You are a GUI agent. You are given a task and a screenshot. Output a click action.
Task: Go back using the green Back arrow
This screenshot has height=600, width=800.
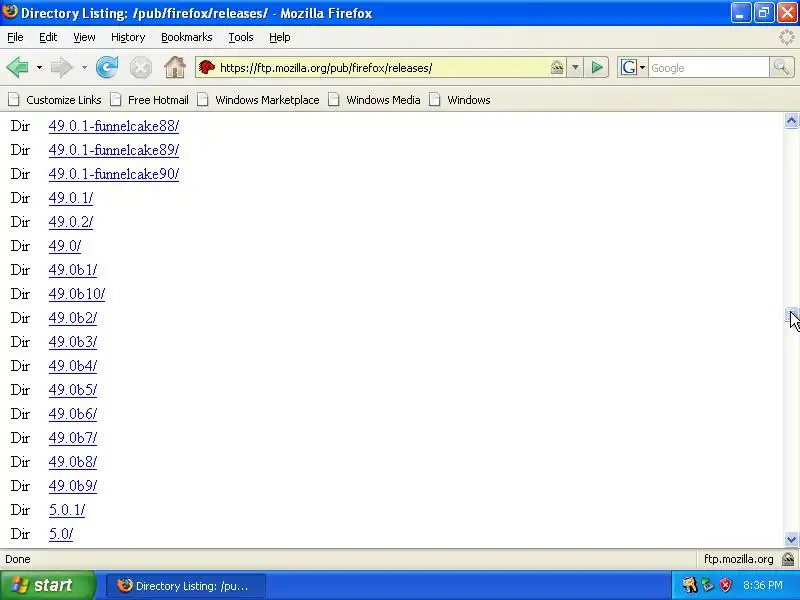(x=17, y=67)
